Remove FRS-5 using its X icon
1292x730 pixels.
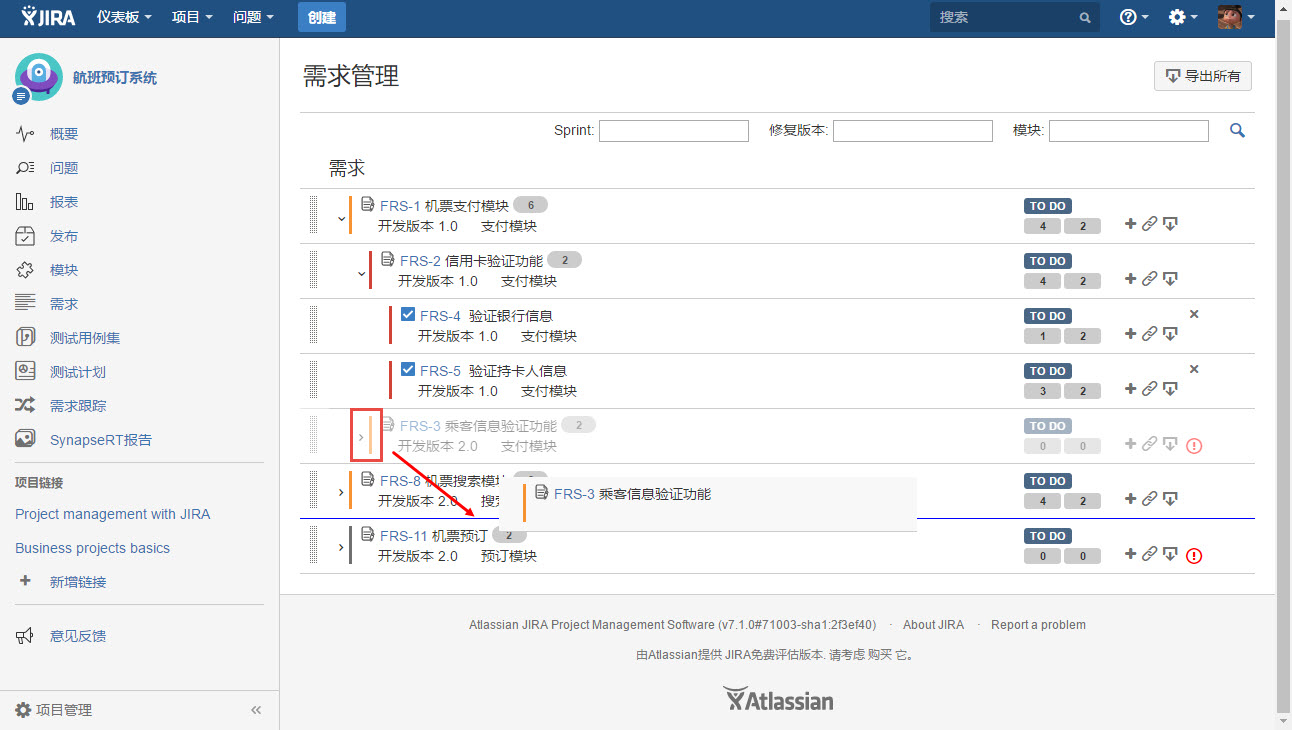(1194, 369)
